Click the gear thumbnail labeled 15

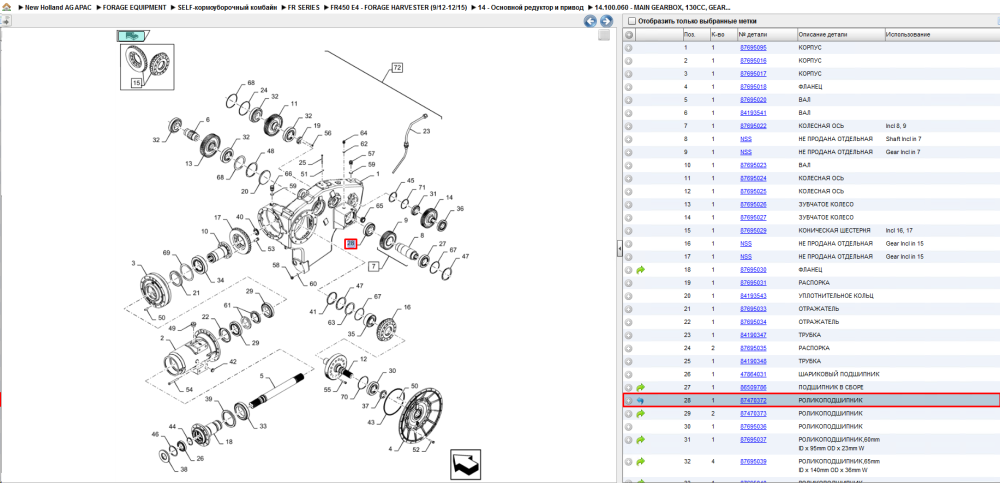point(147,66)
